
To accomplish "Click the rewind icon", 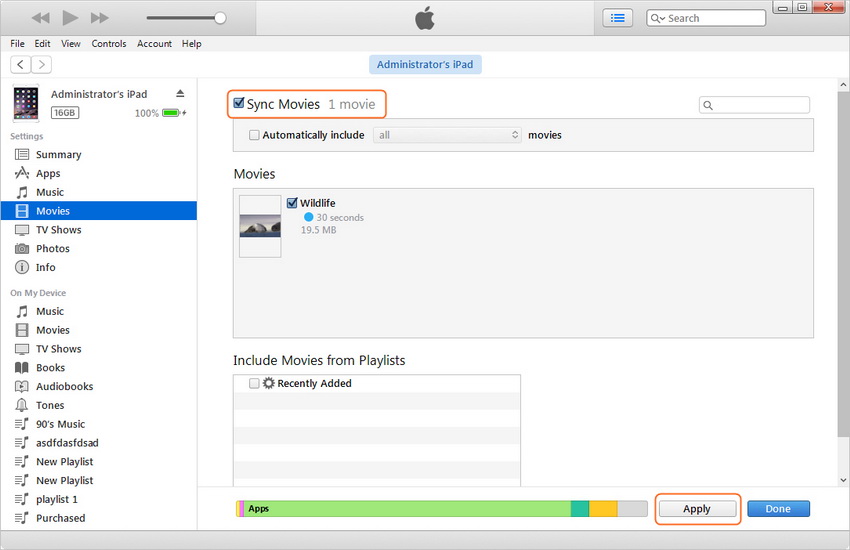I will [x=40, y=18].
